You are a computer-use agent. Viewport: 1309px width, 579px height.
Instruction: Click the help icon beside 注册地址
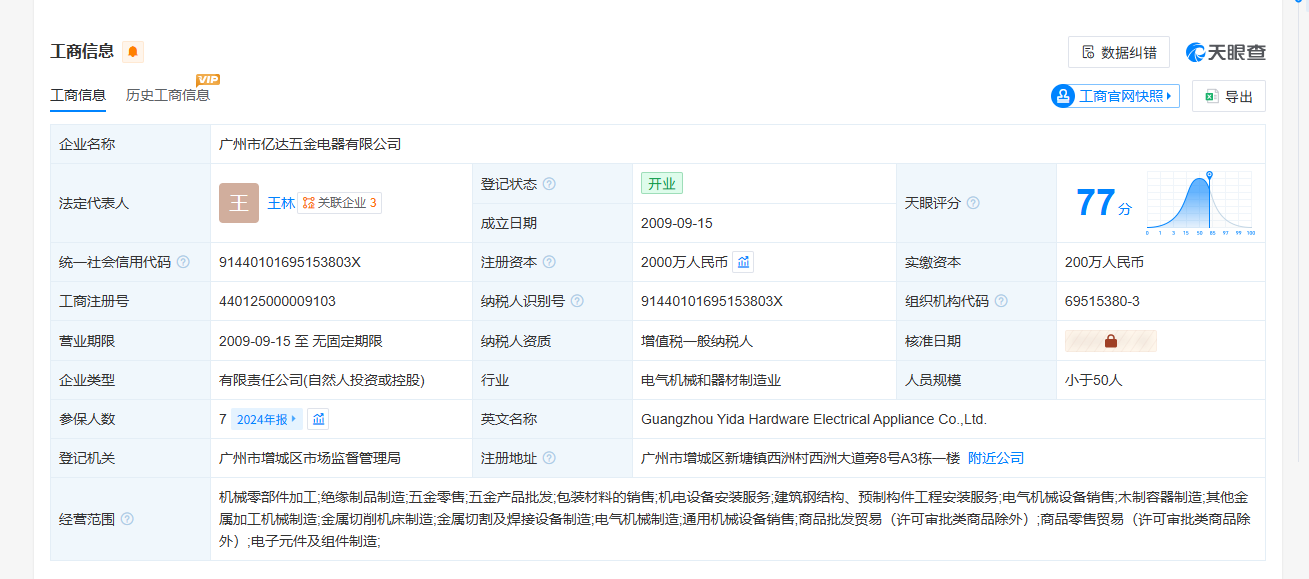(x=549, y=458)
